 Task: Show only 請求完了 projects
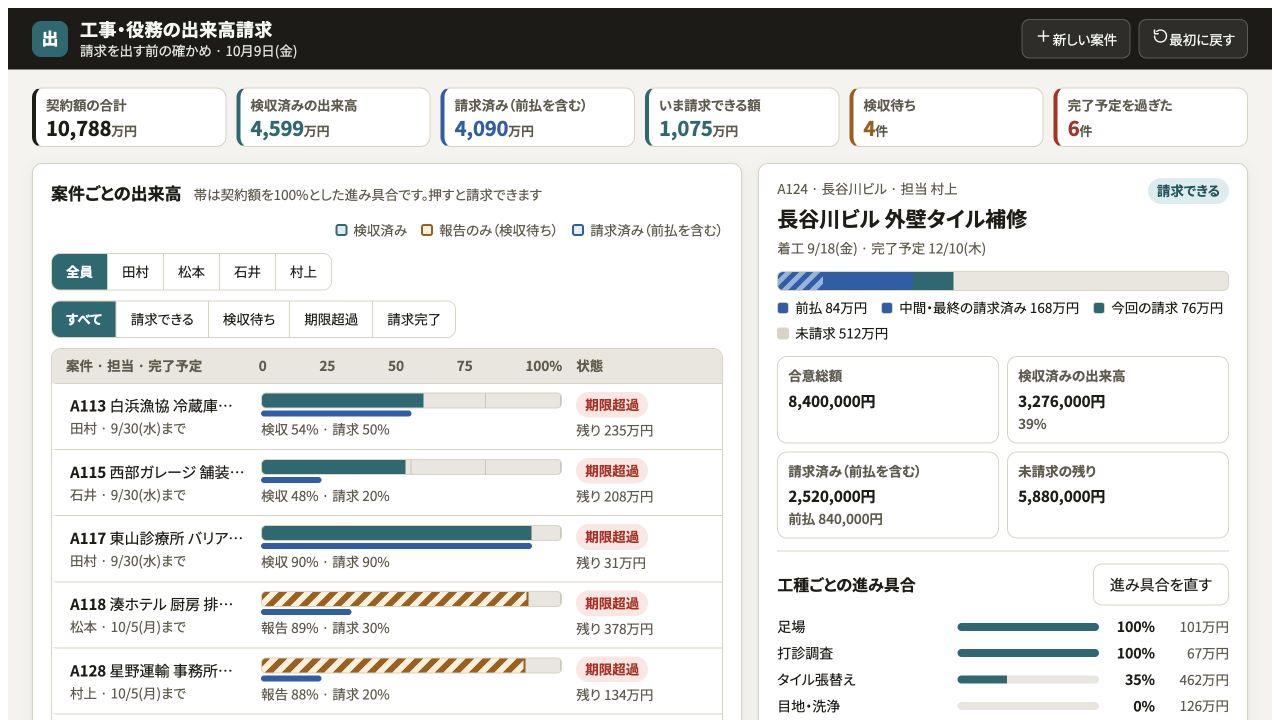(414, 320)
